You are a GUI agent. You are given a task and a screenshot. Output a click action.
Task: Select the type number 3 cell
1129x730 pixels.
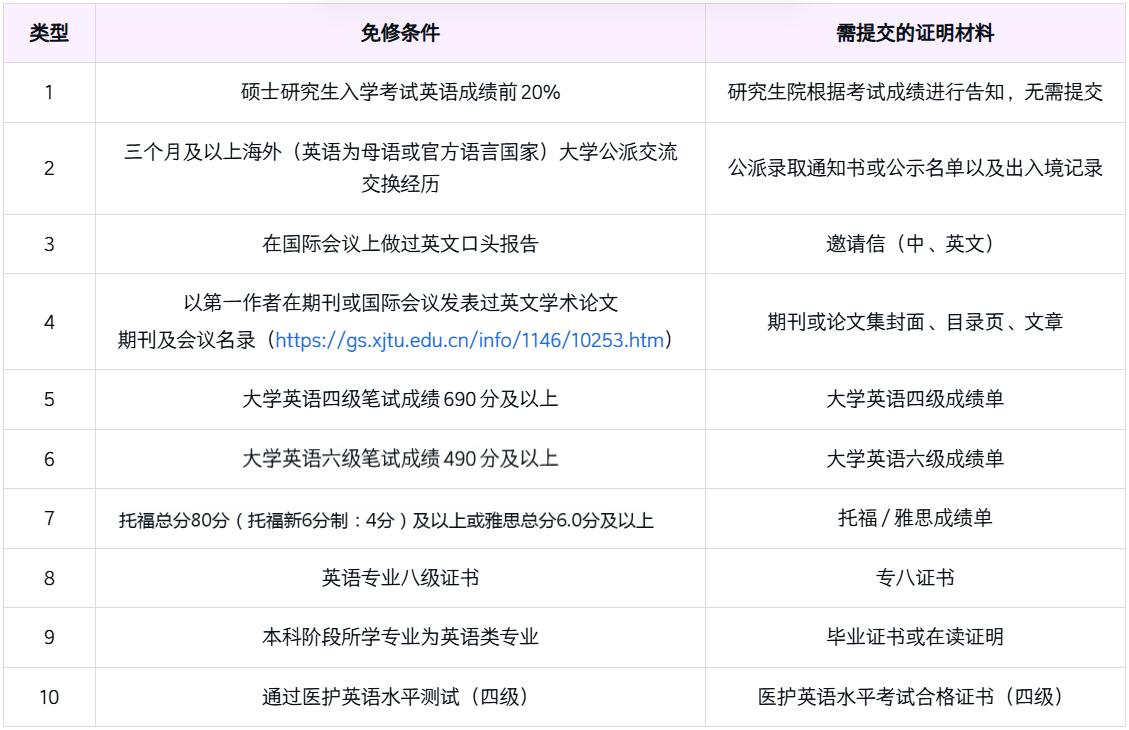(x=49, y=243)
